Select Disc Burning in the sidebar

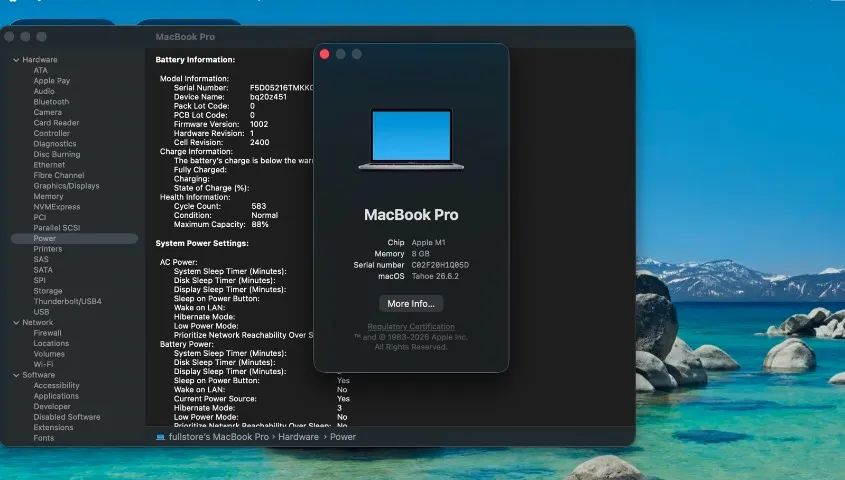point(57,154)
